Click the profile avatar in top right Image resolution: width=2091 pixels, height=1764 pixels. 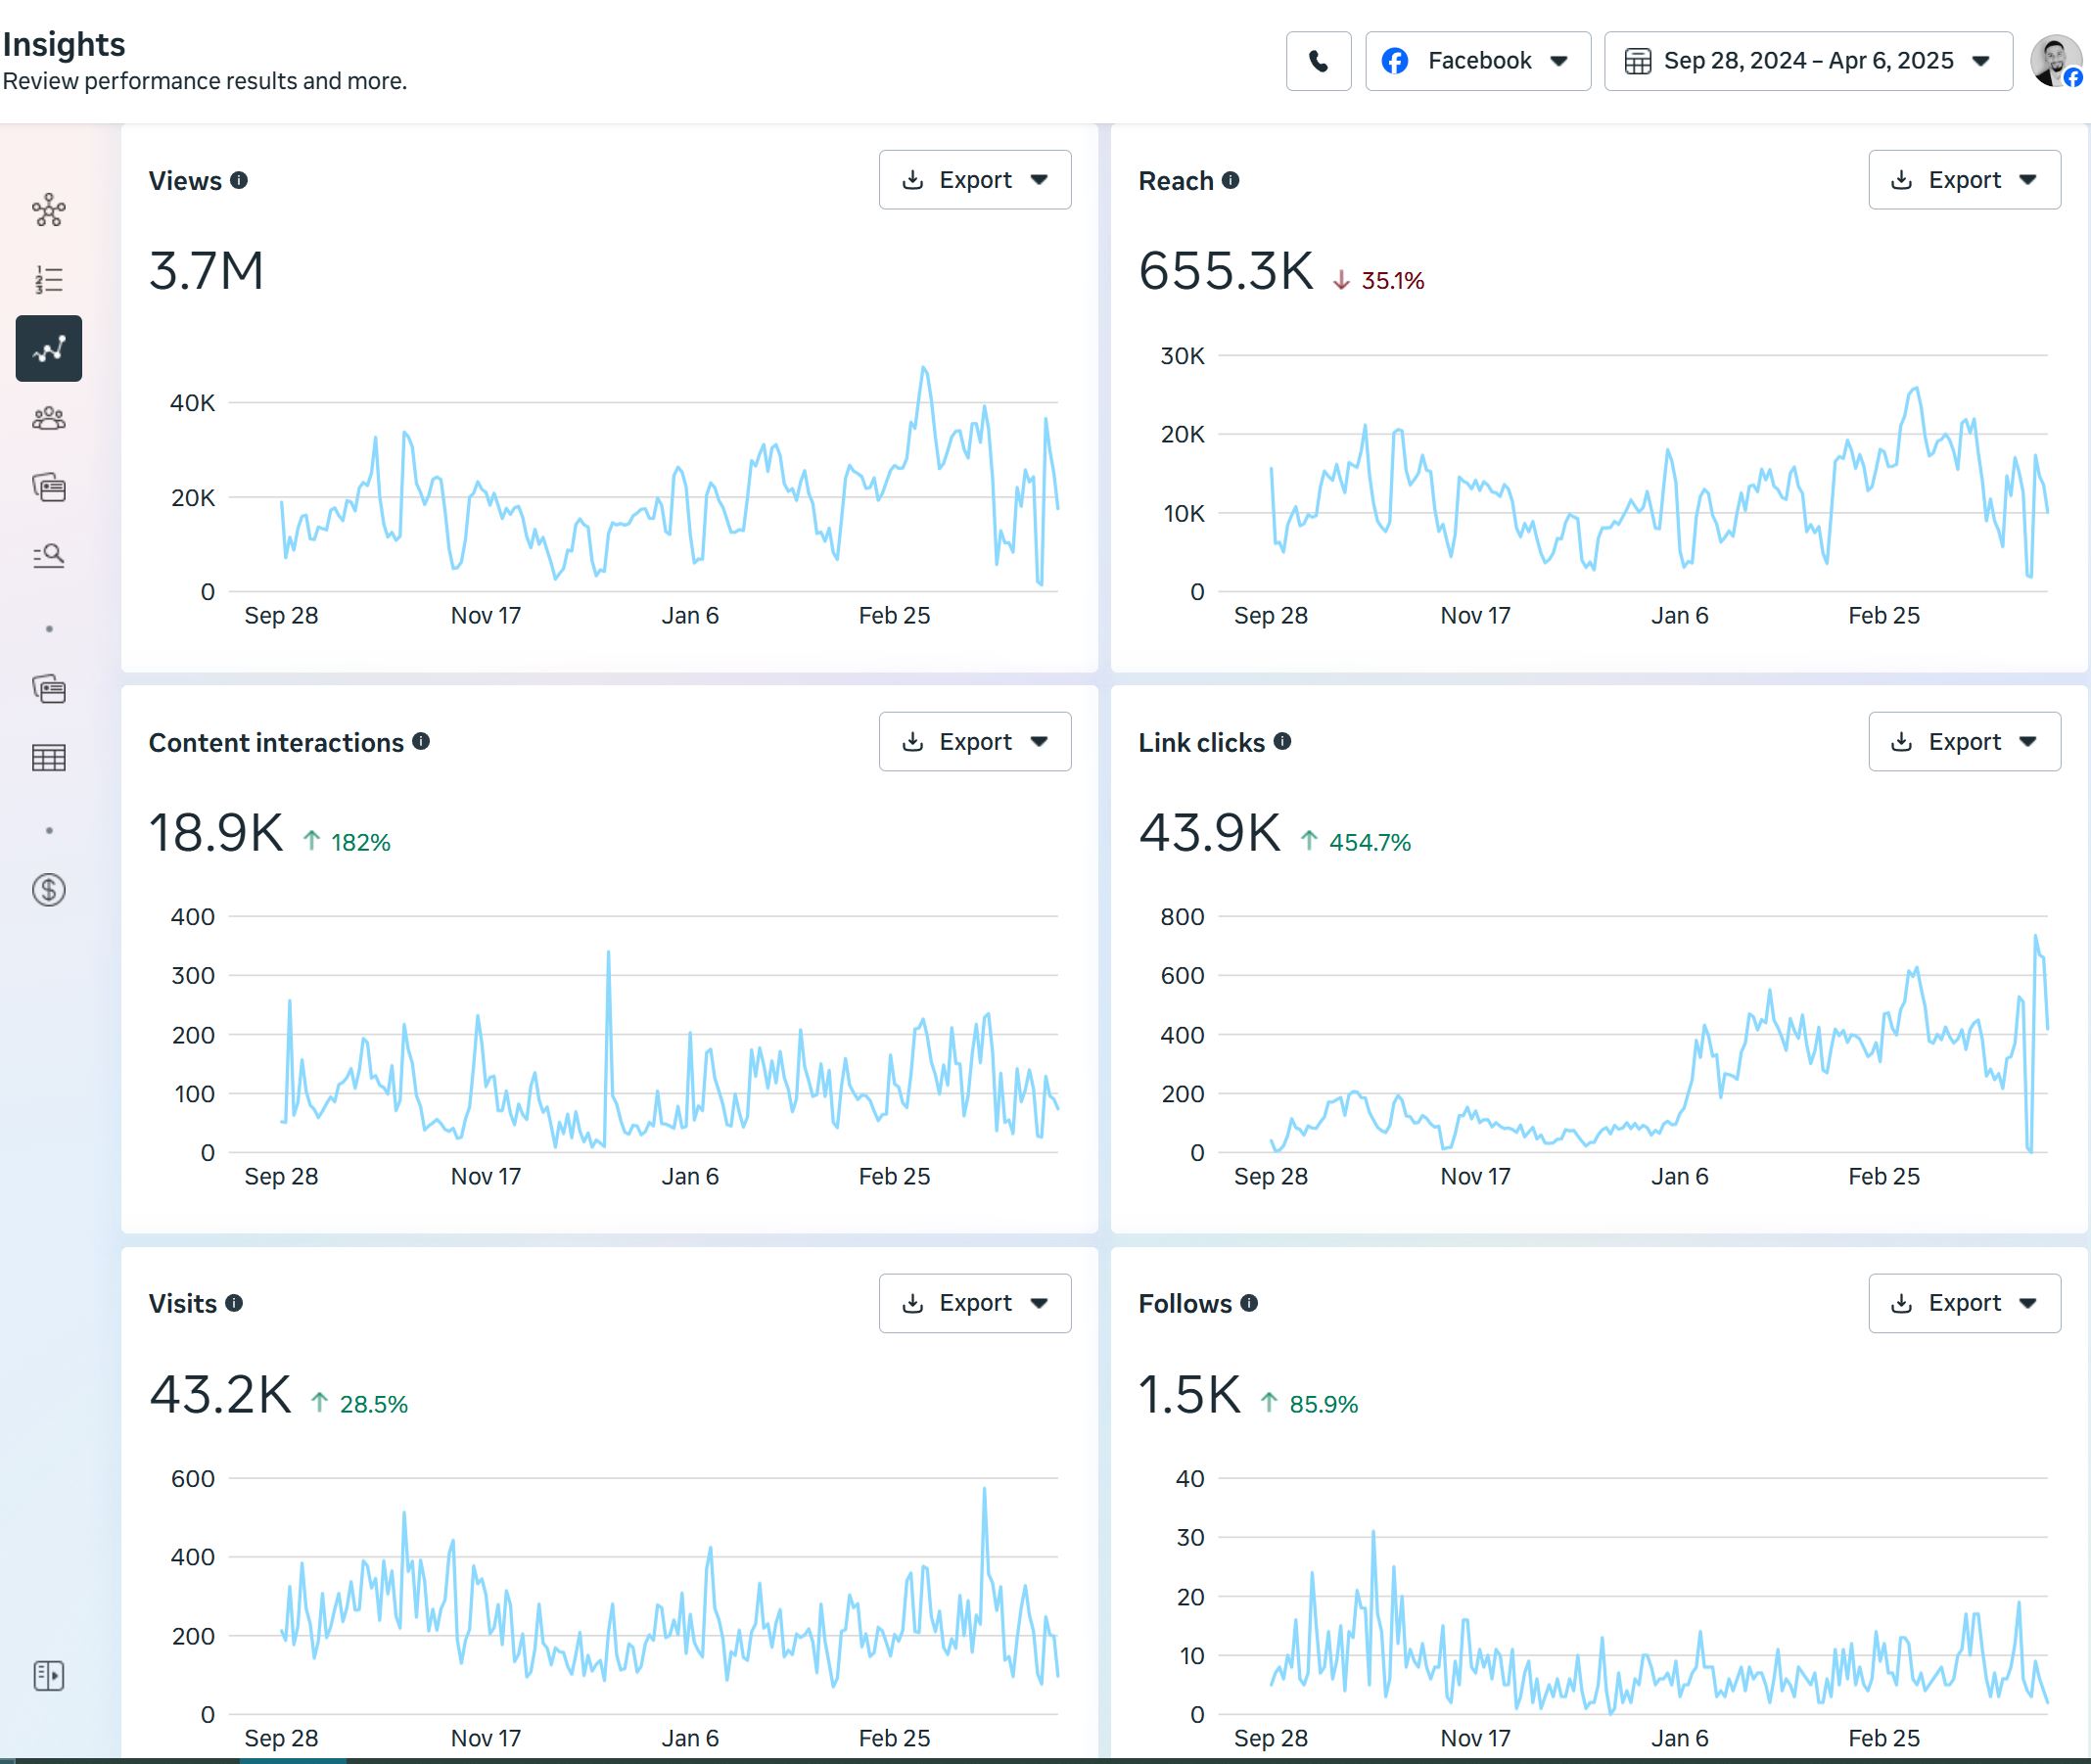[x=2055, y=61]
